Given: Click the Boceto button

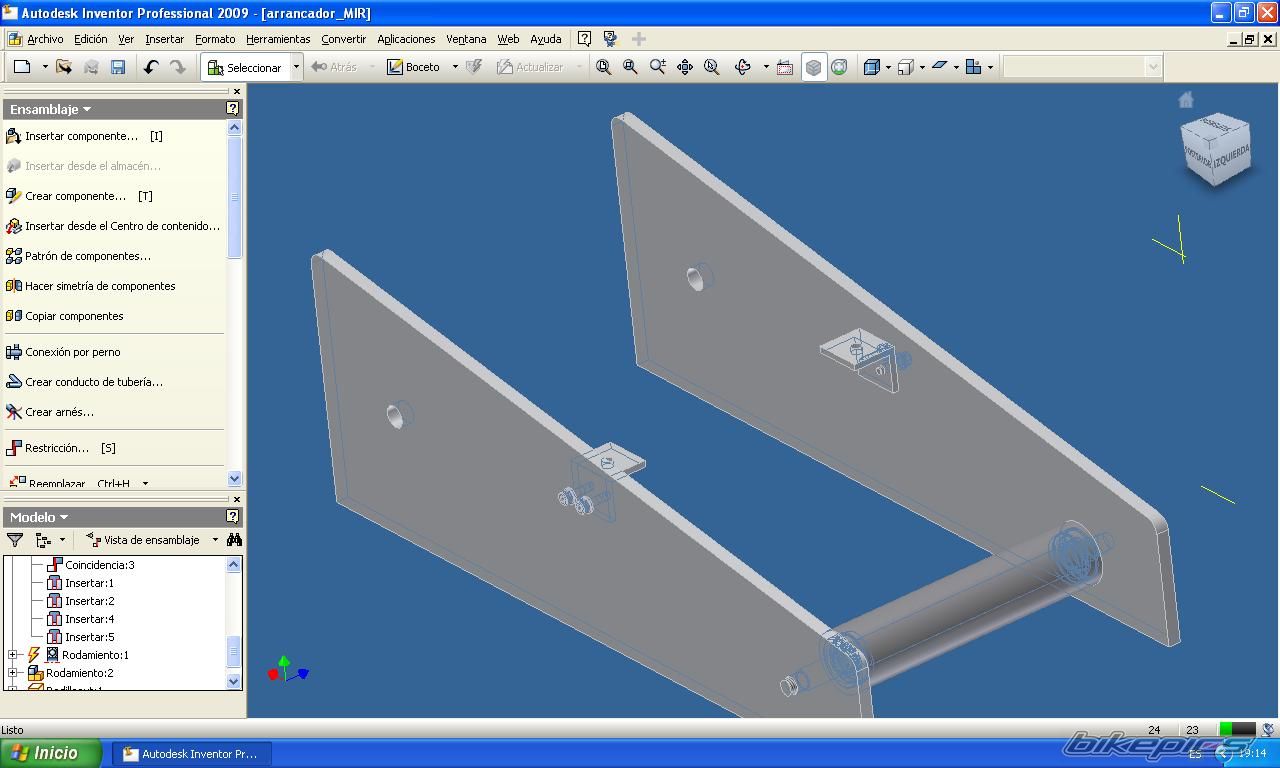Looking at the screenshot, I should coord(414,67).
